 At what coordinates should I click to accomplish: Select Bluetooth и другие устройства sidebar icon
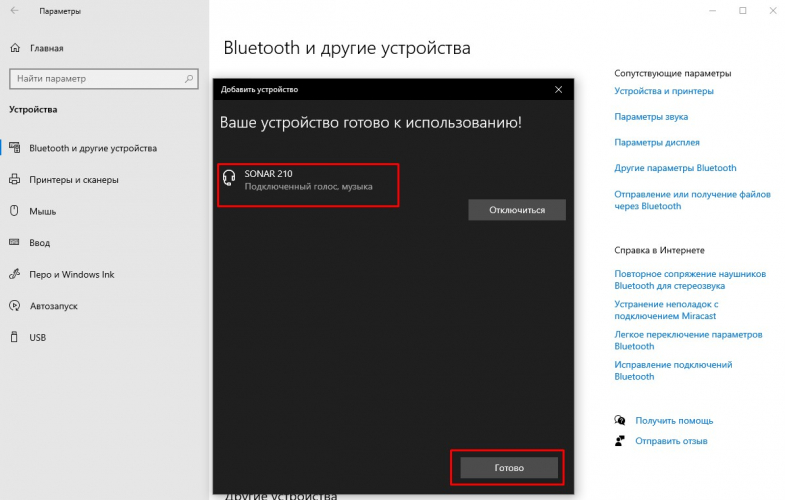(x=15, y=148)
